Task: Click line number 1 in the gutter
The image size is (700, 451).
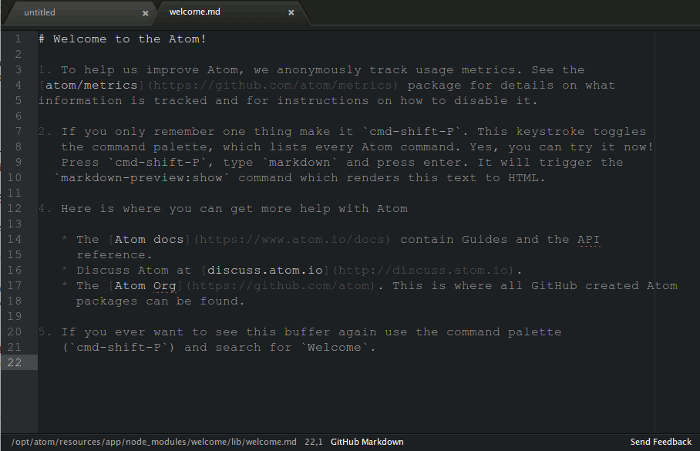Action: (18, 39)
